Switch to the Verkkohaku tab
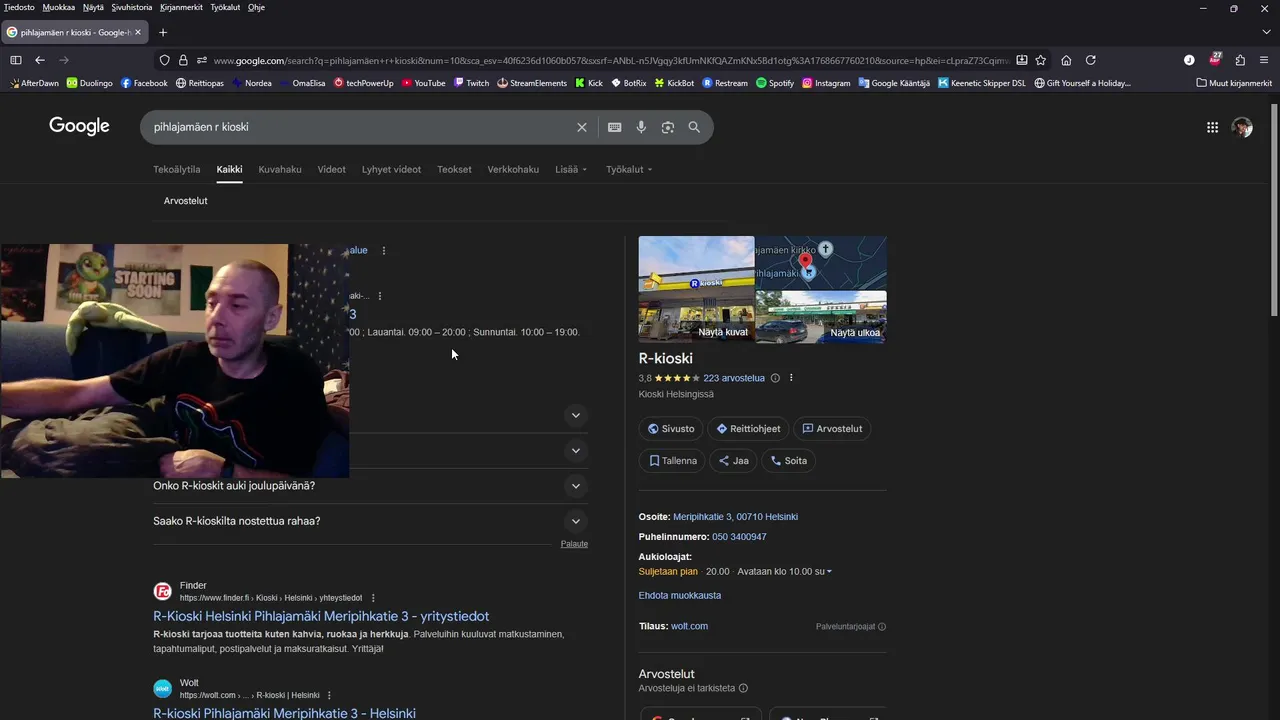1280x720 pixels. (513, 169)
